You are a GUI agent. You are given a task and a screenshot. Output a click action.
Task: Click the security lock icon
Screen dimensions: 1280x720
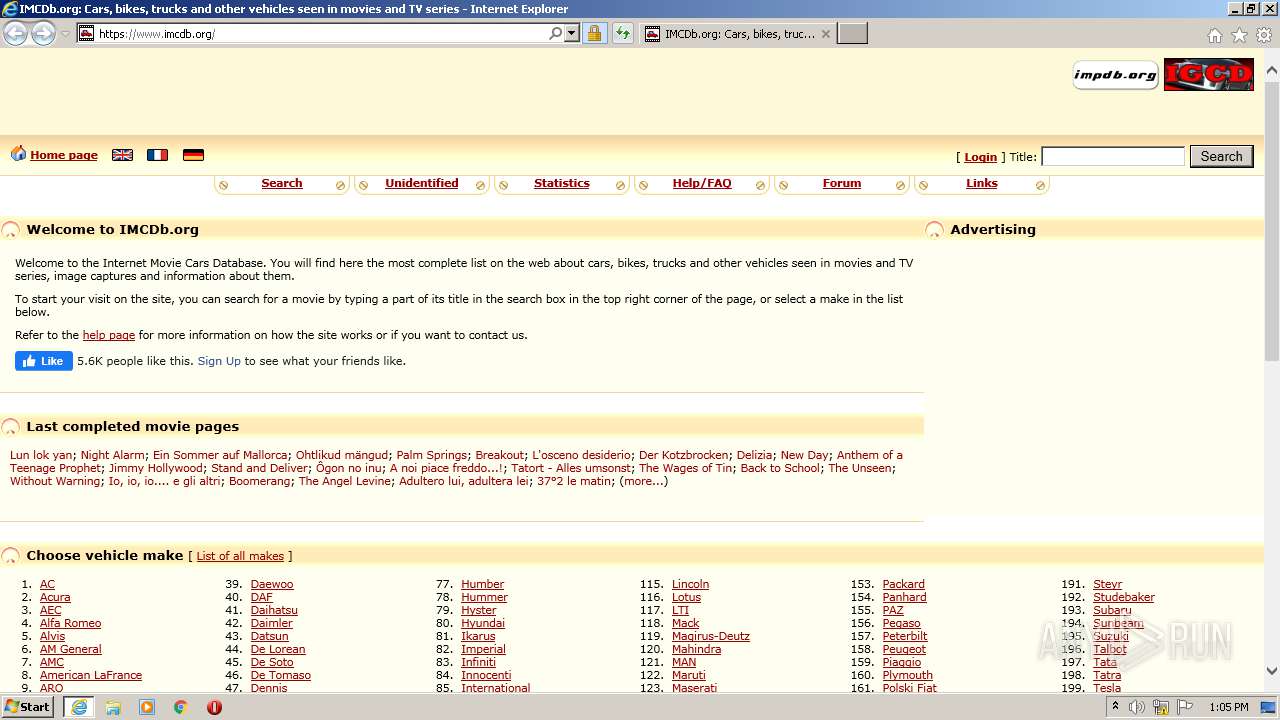594,33
